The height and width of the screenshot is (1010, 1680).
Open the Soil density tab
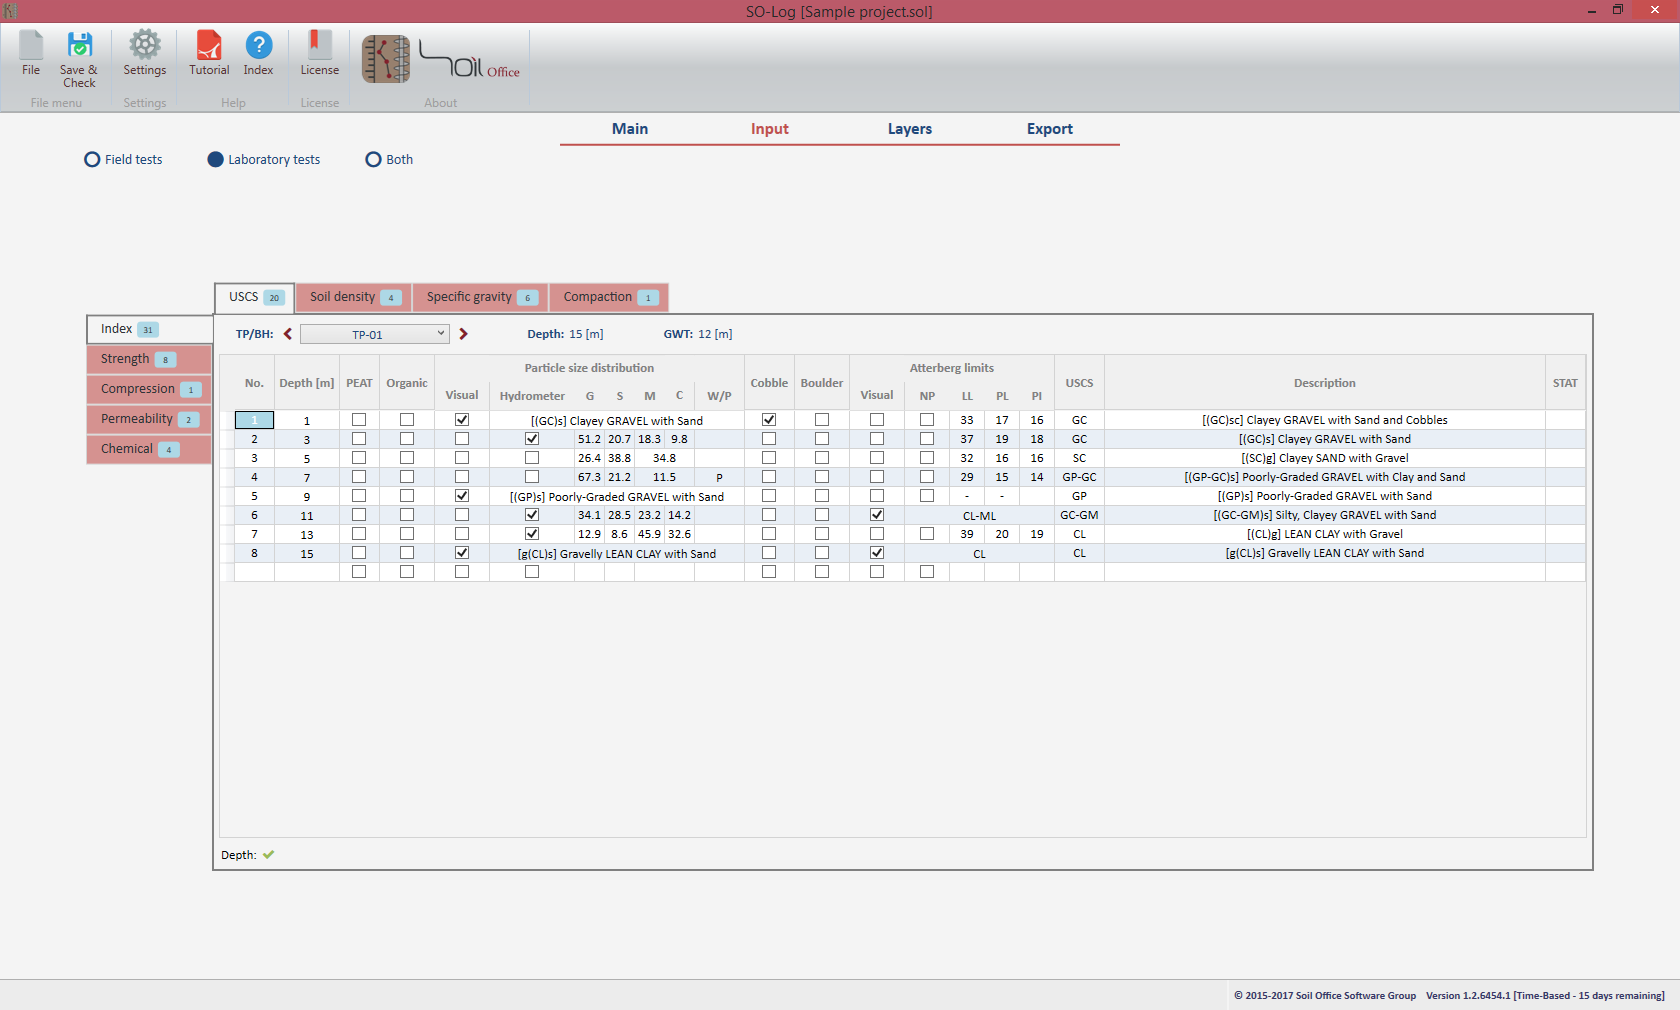[x=353, y=297]
